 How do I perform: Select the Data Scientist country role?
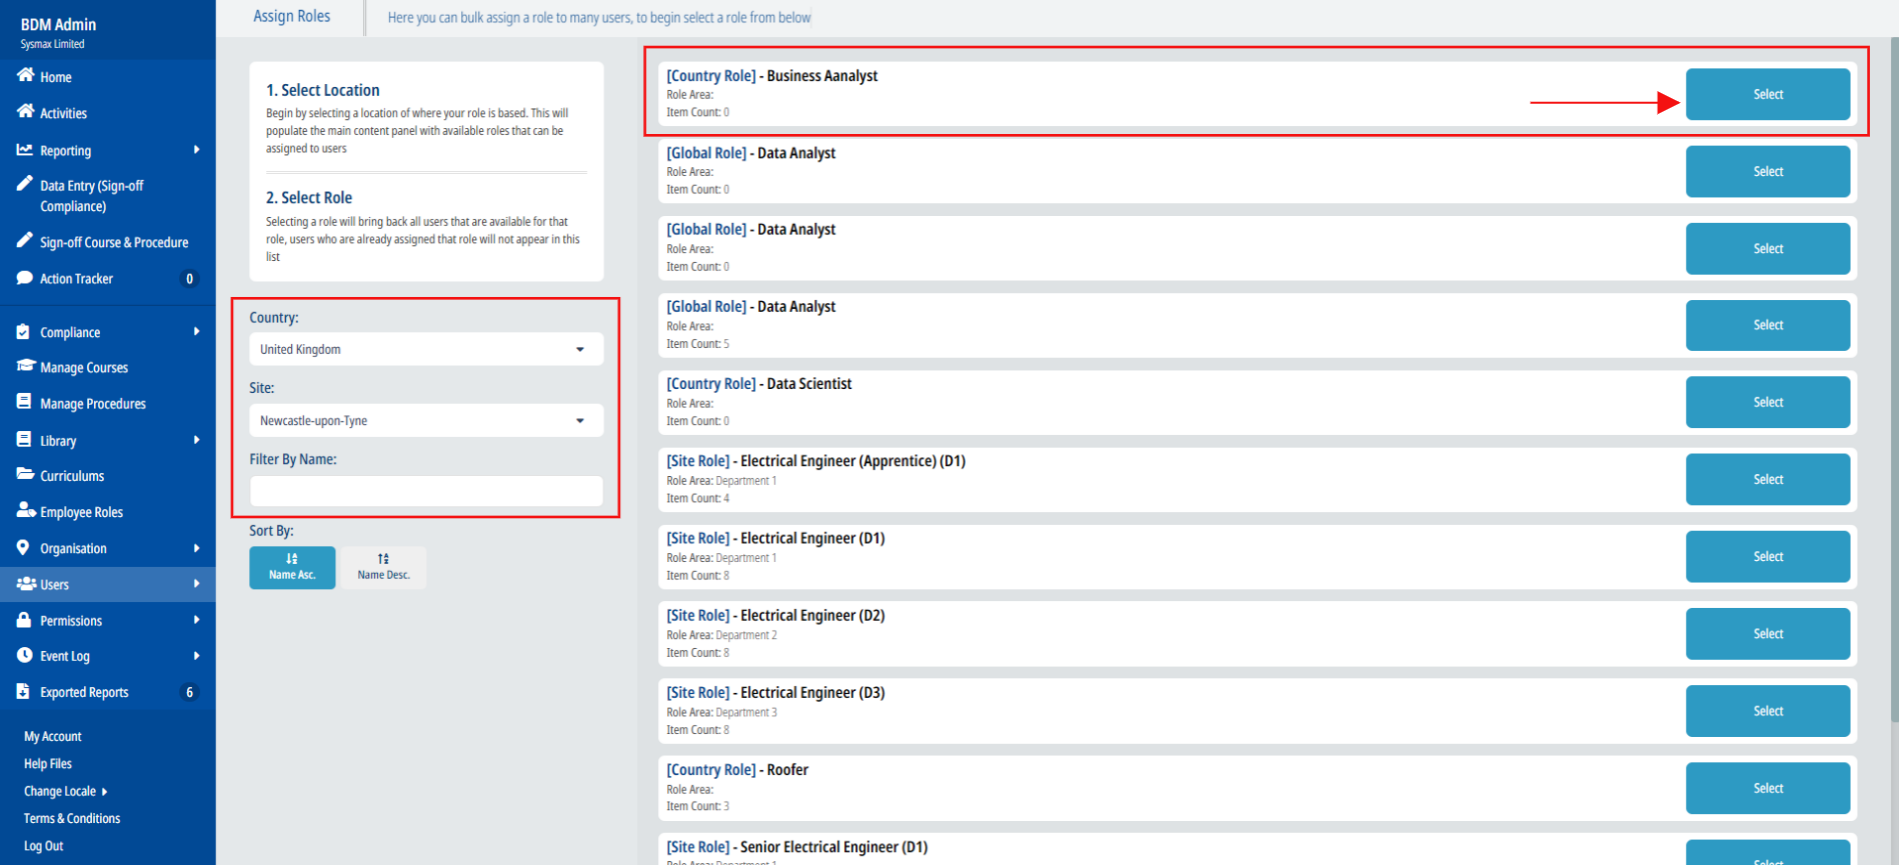coord(1767,402)
